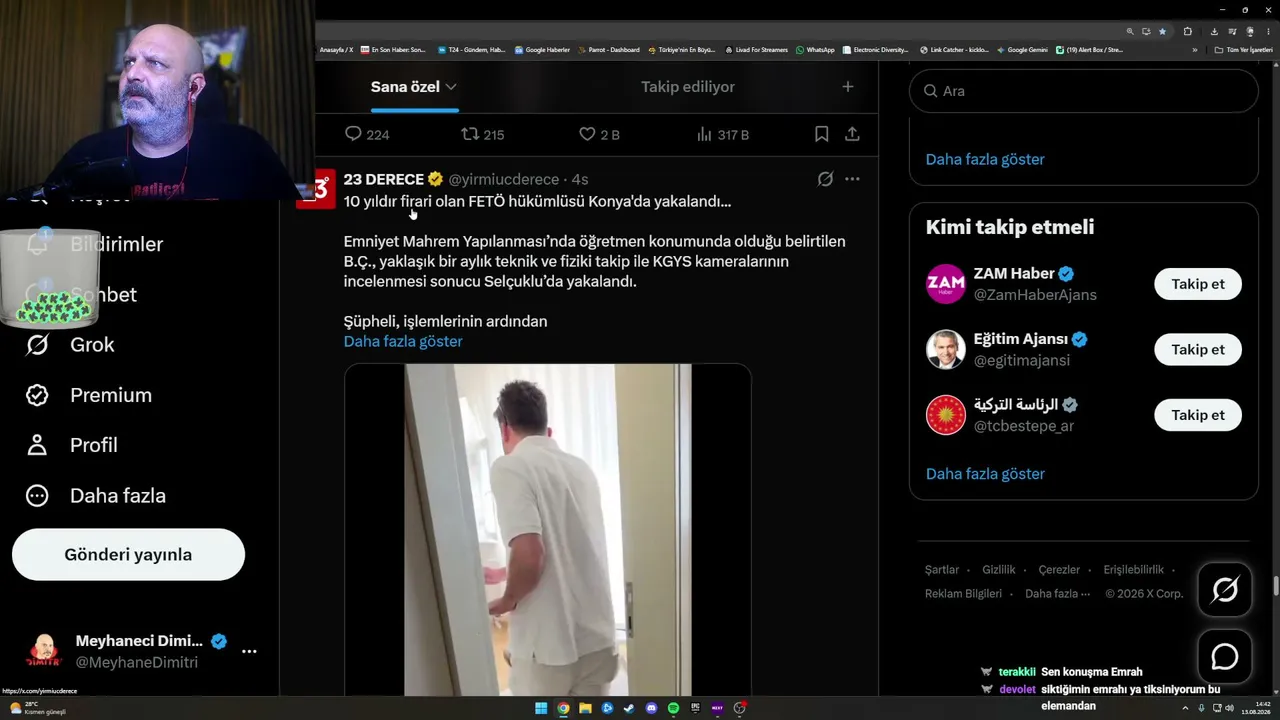Click Gönderi yayınla button

point(128,555)
